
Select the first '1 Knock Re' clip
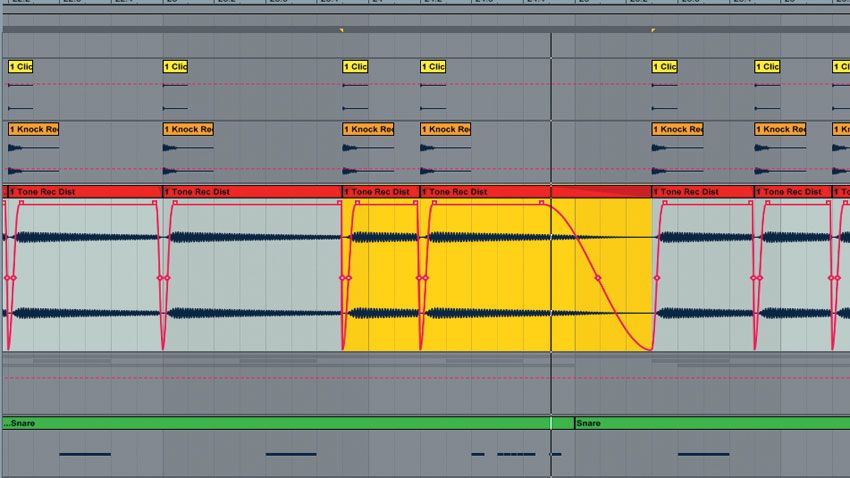[x=34, y=129]
